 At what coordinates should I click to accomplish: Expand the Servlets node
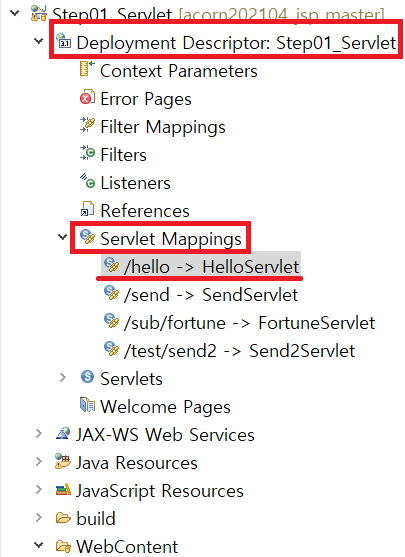point(63,377)
